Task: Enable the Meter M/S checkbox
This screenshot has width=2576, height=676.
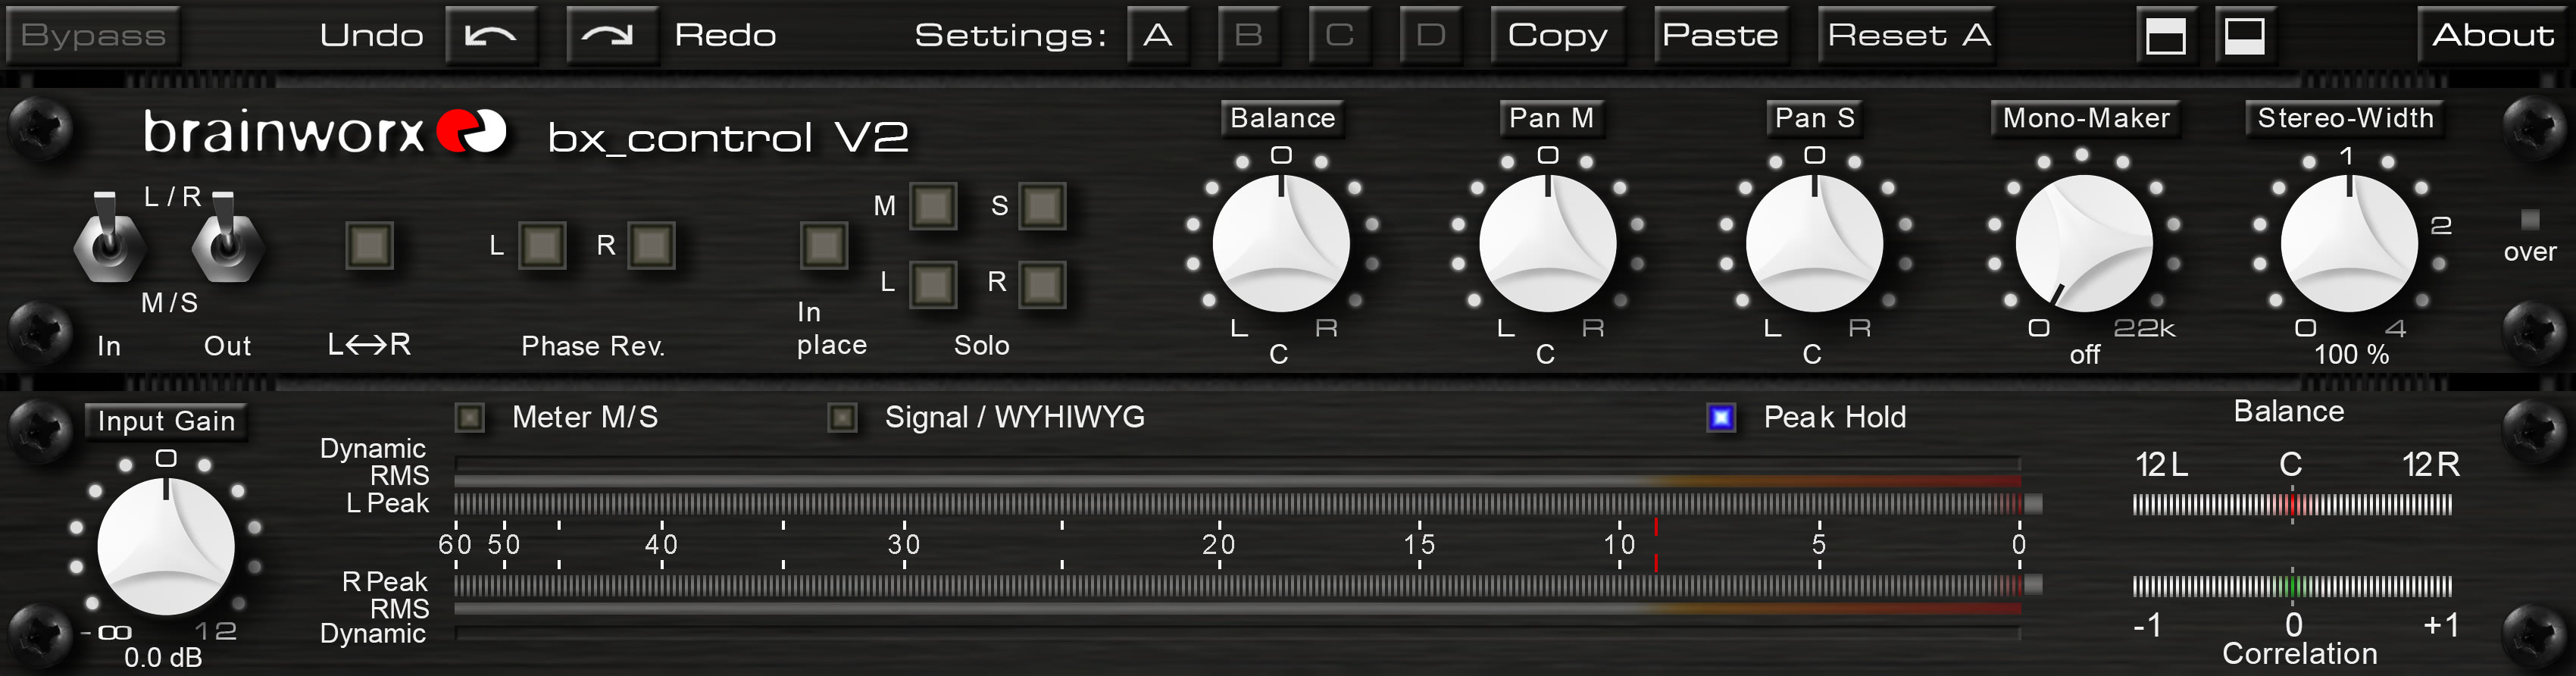Action: (x=470, y=417)
